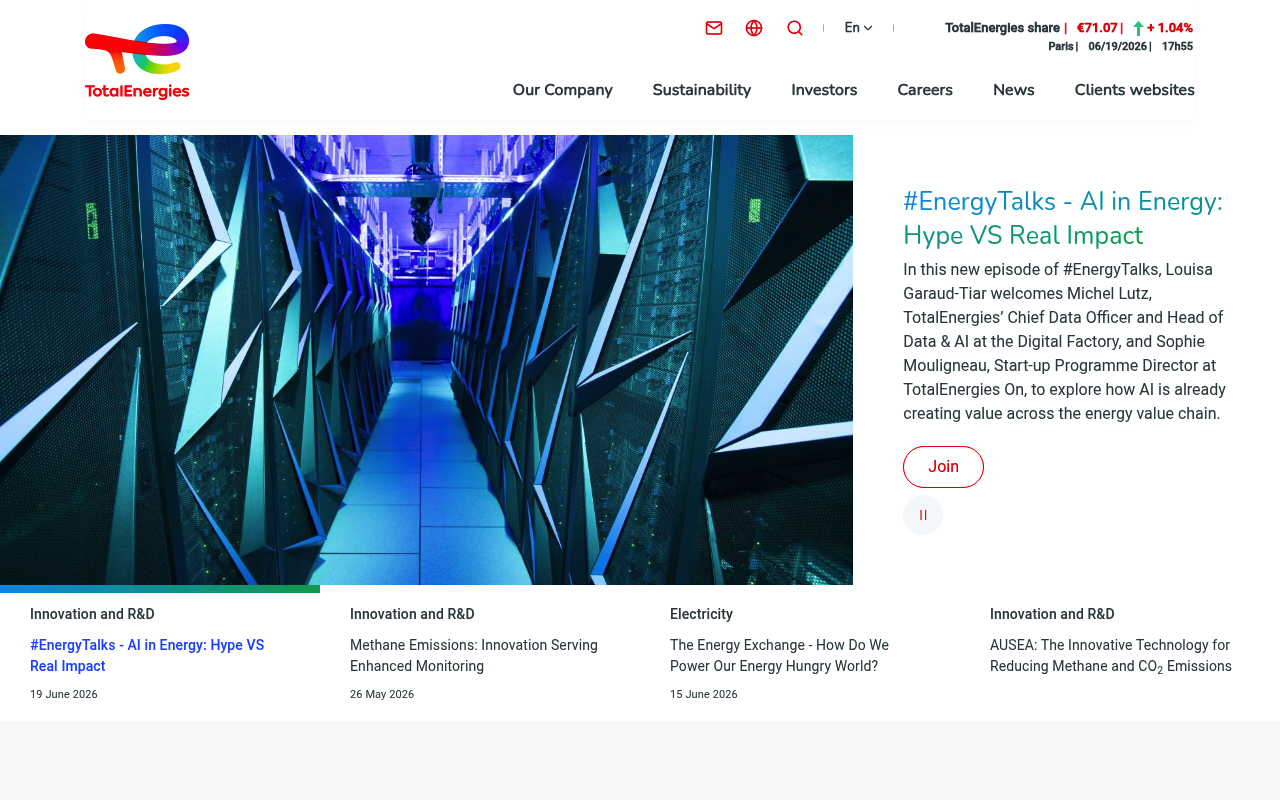Viewport: 1280px width, 800px height.
Task: Pause the carousel autoplay
Action: click(x=923, y=515)
